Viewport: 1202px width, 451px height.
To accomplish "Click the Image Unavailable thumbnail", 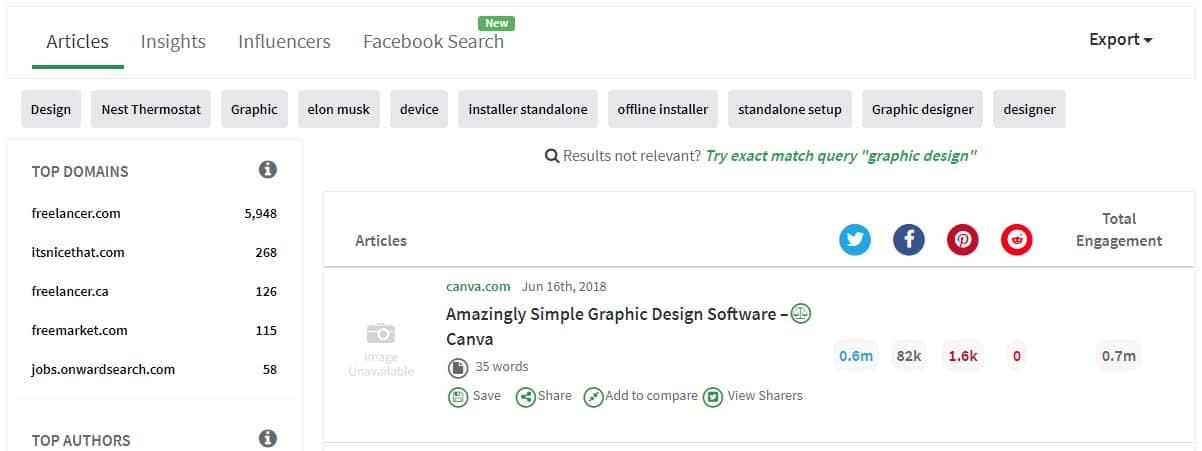I will point(381,350).
